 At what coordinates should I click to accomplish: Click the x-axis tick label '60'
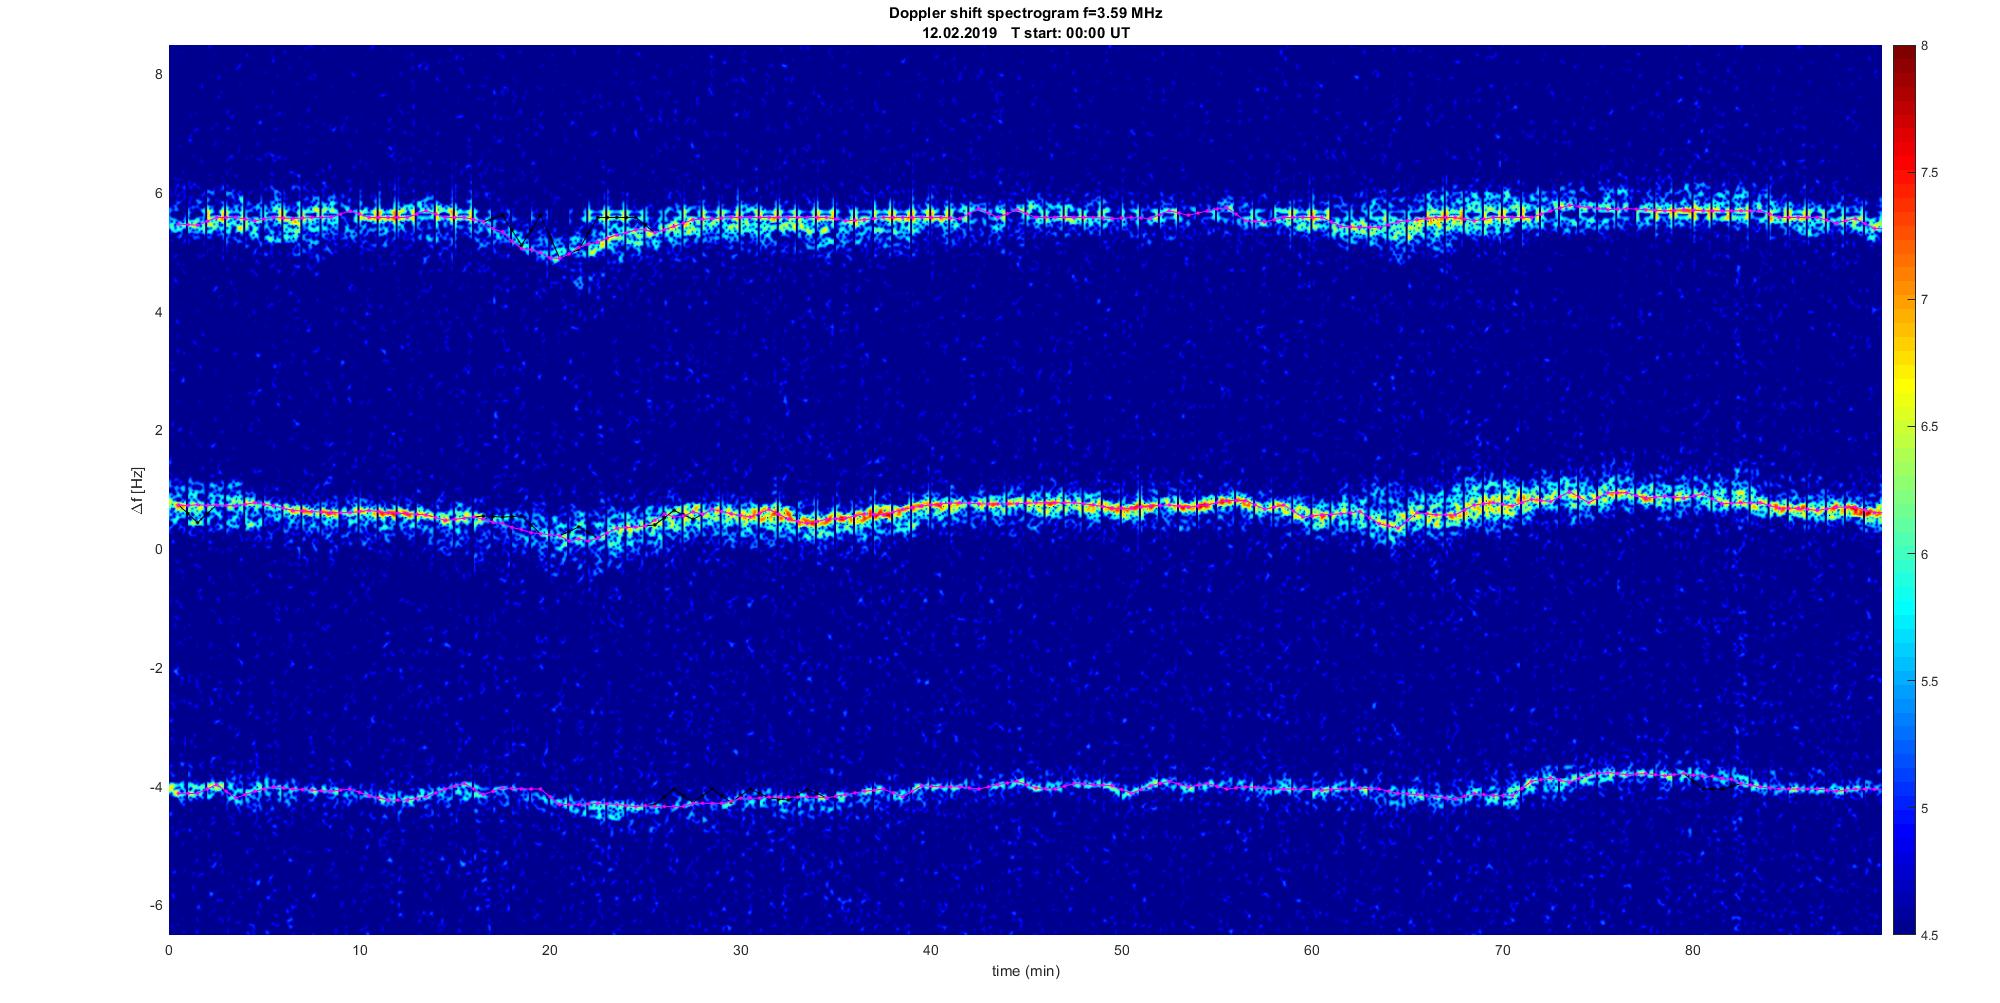tap(1312, 951)
